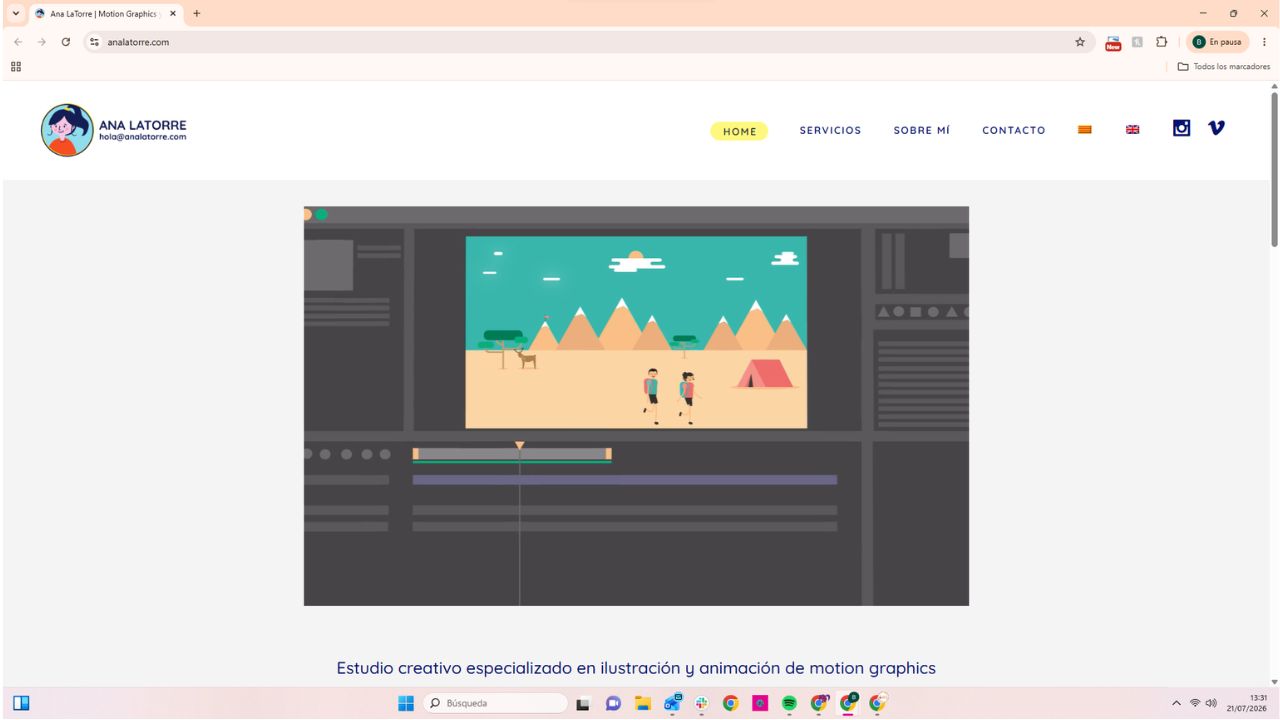
Task: View site information icon in address bar
Action: click(95, 42)
